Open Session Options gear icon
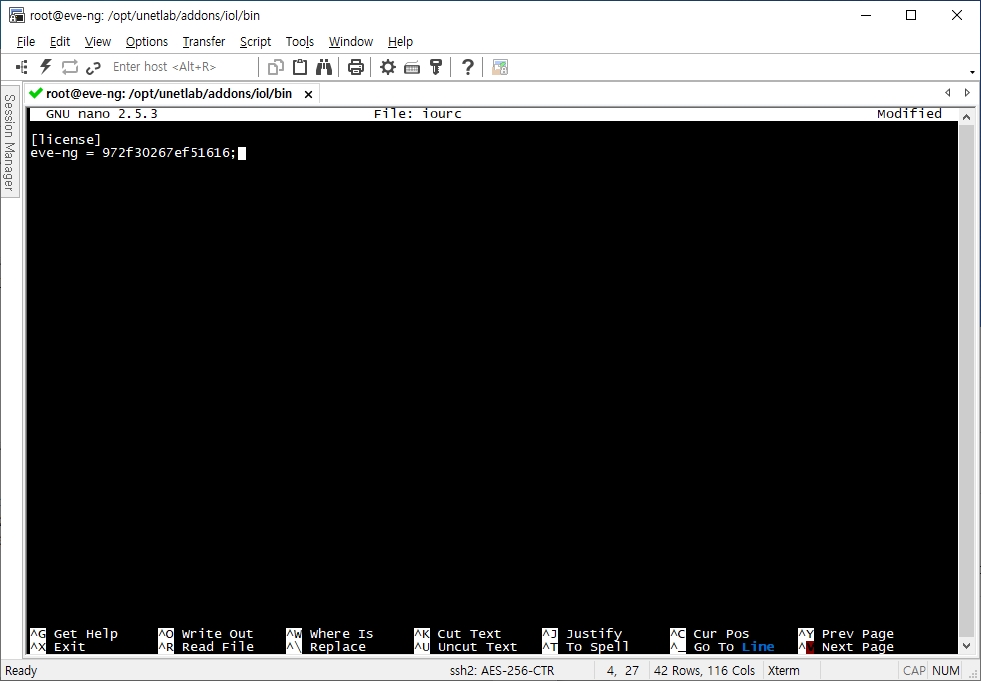Viewport: 981px width, 681px height. coord(388,67)
